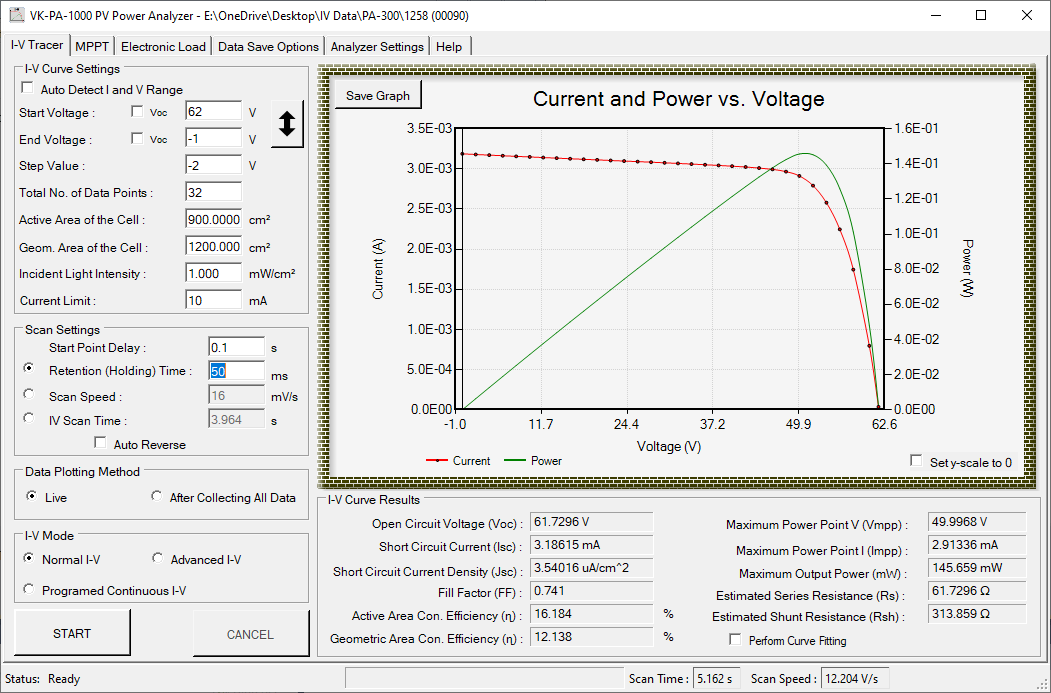Click the Short Circuit Current 3.18615 mA value

point(591,545)
